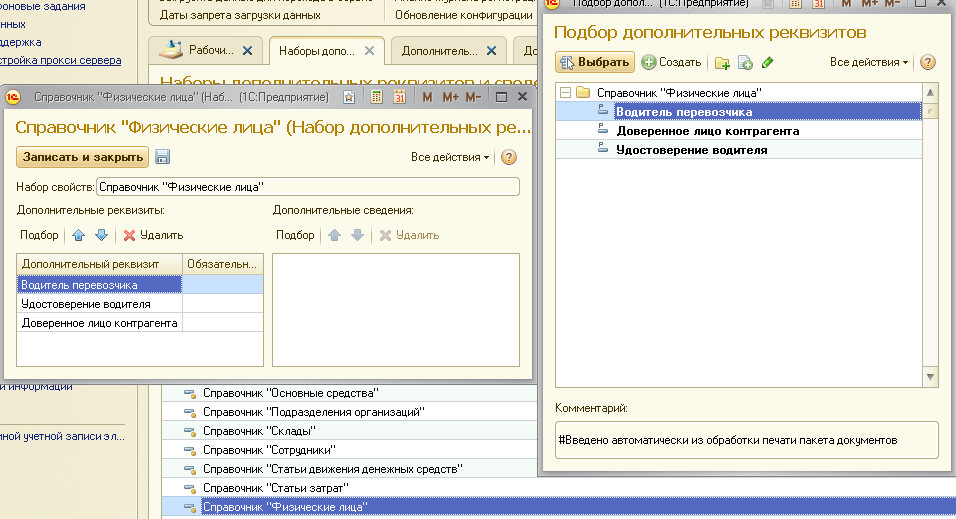This screenshot has width=956, height=519.
Task: Click the greyed up arrow under Дополнительные сведения
Action: tap(334, 235)
